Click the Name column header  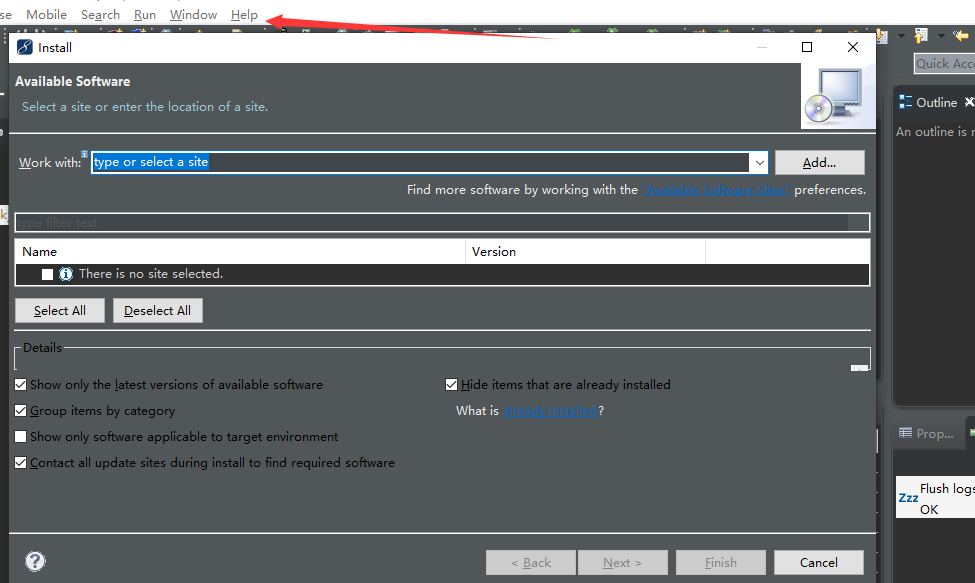pyautogui.click(x=240, y=252)
